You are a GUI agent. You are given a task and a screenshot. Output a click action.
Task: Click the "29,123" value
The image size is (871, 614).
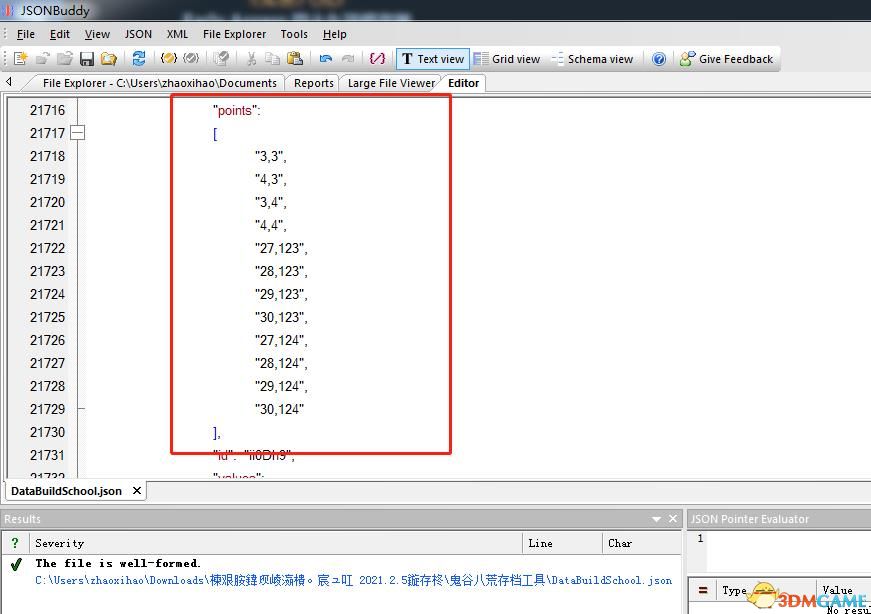tap(281, 294)
